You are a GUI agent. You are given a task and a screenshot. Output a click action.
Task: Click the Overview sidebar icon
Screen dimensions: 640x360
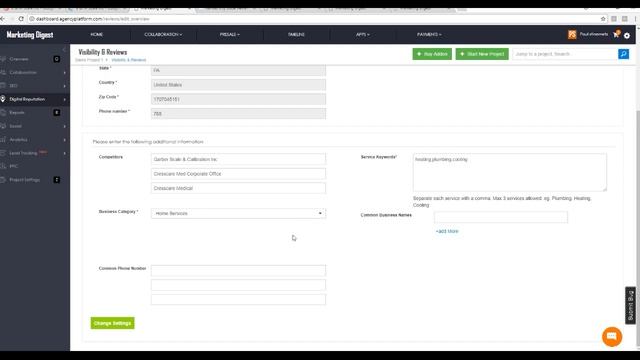point(3,59)
